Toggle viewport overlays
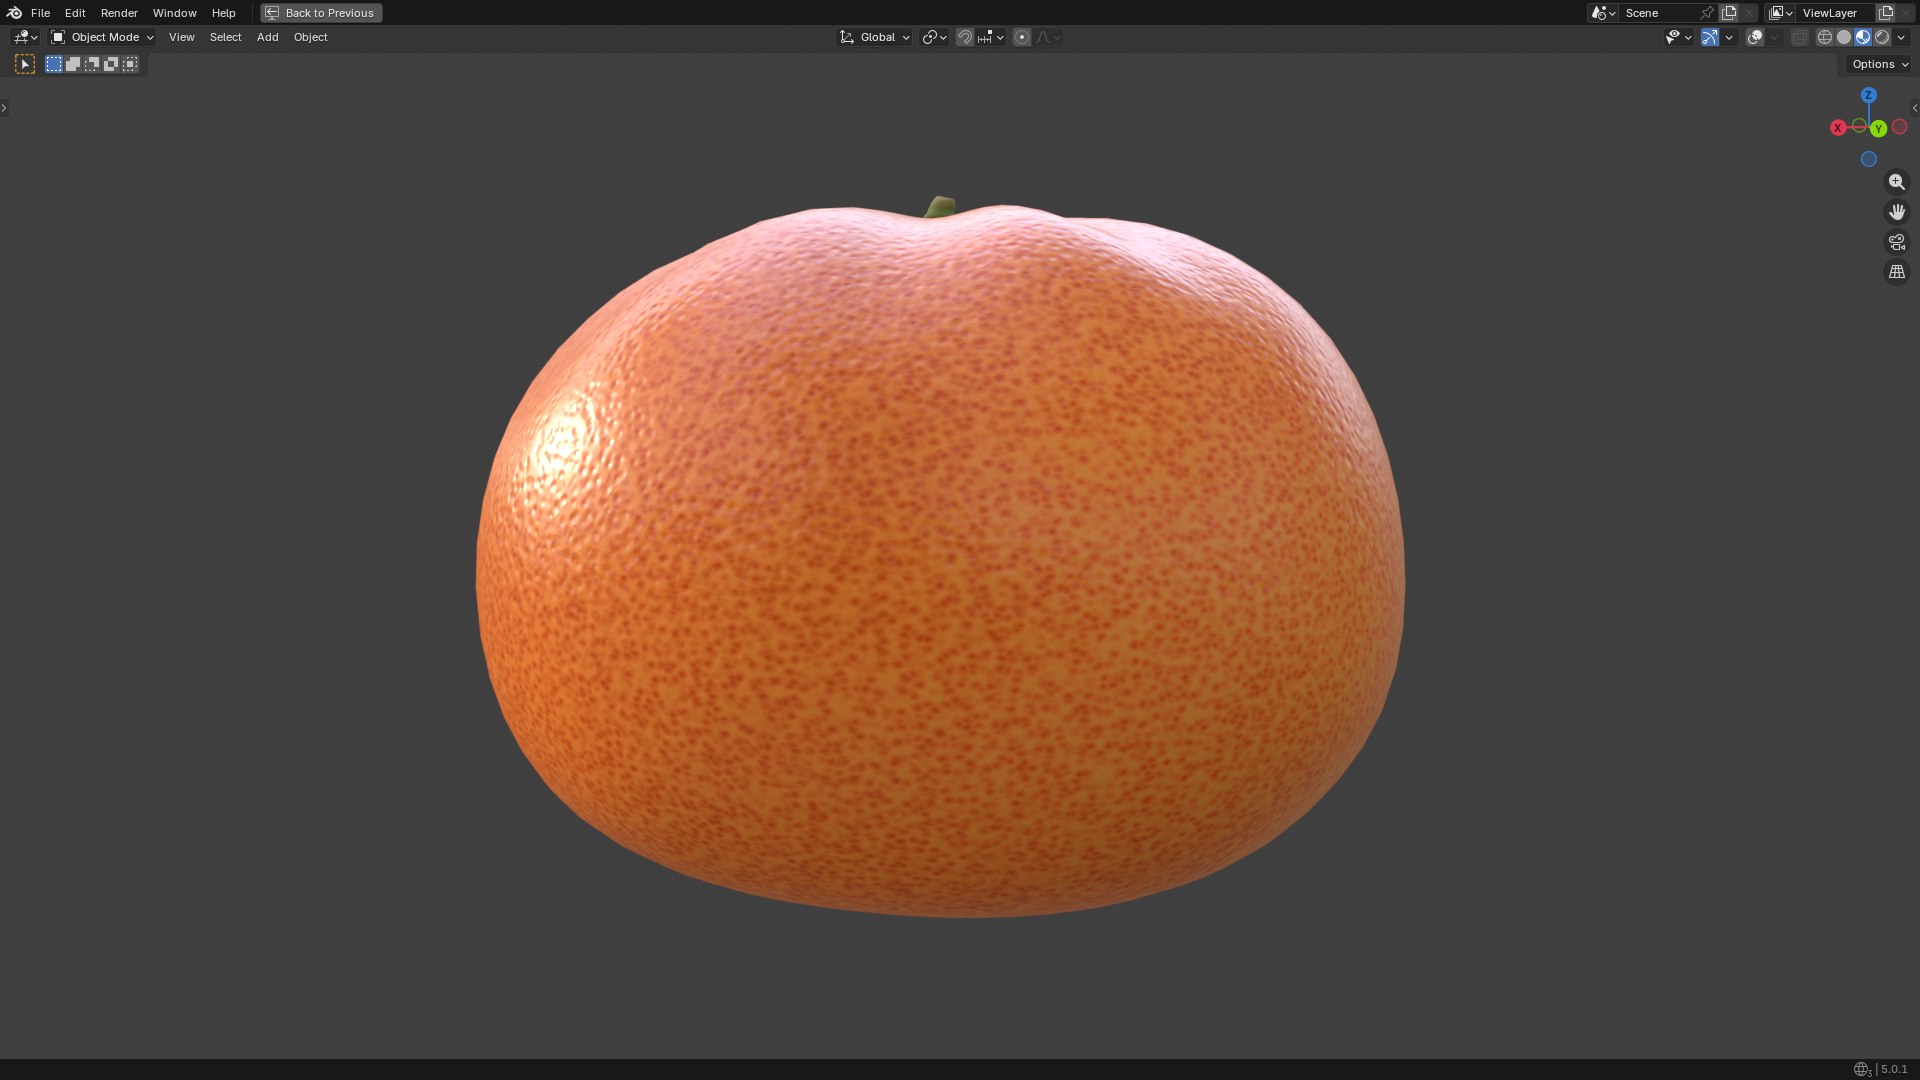The width and height of the screenshot is (1920, 1080). pos(1755,37)
